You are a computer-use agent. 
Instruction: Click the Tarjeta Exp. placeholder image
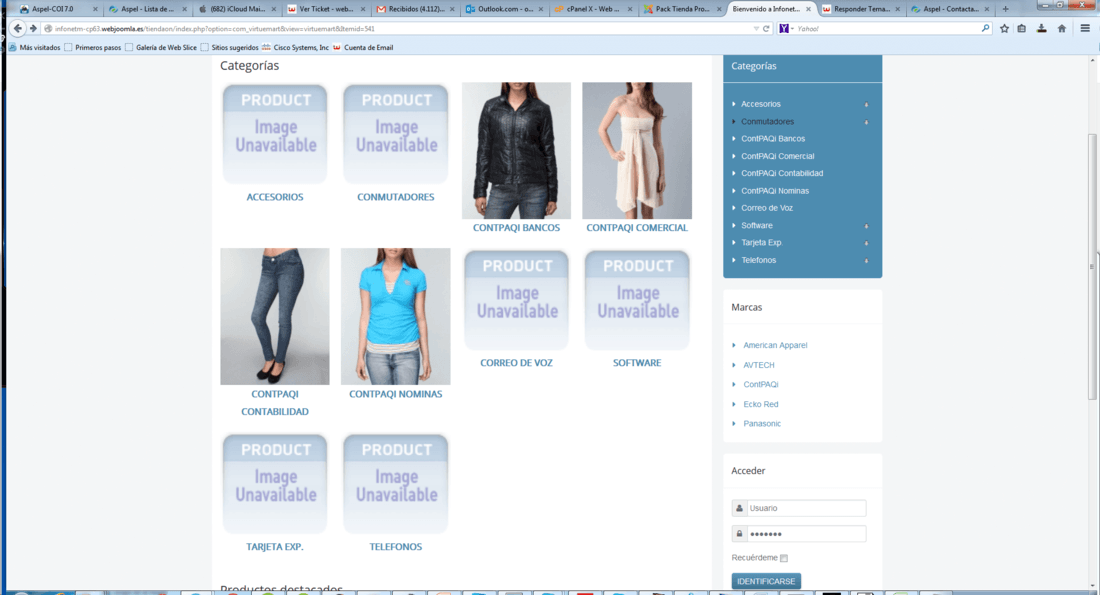click(275, 485)
